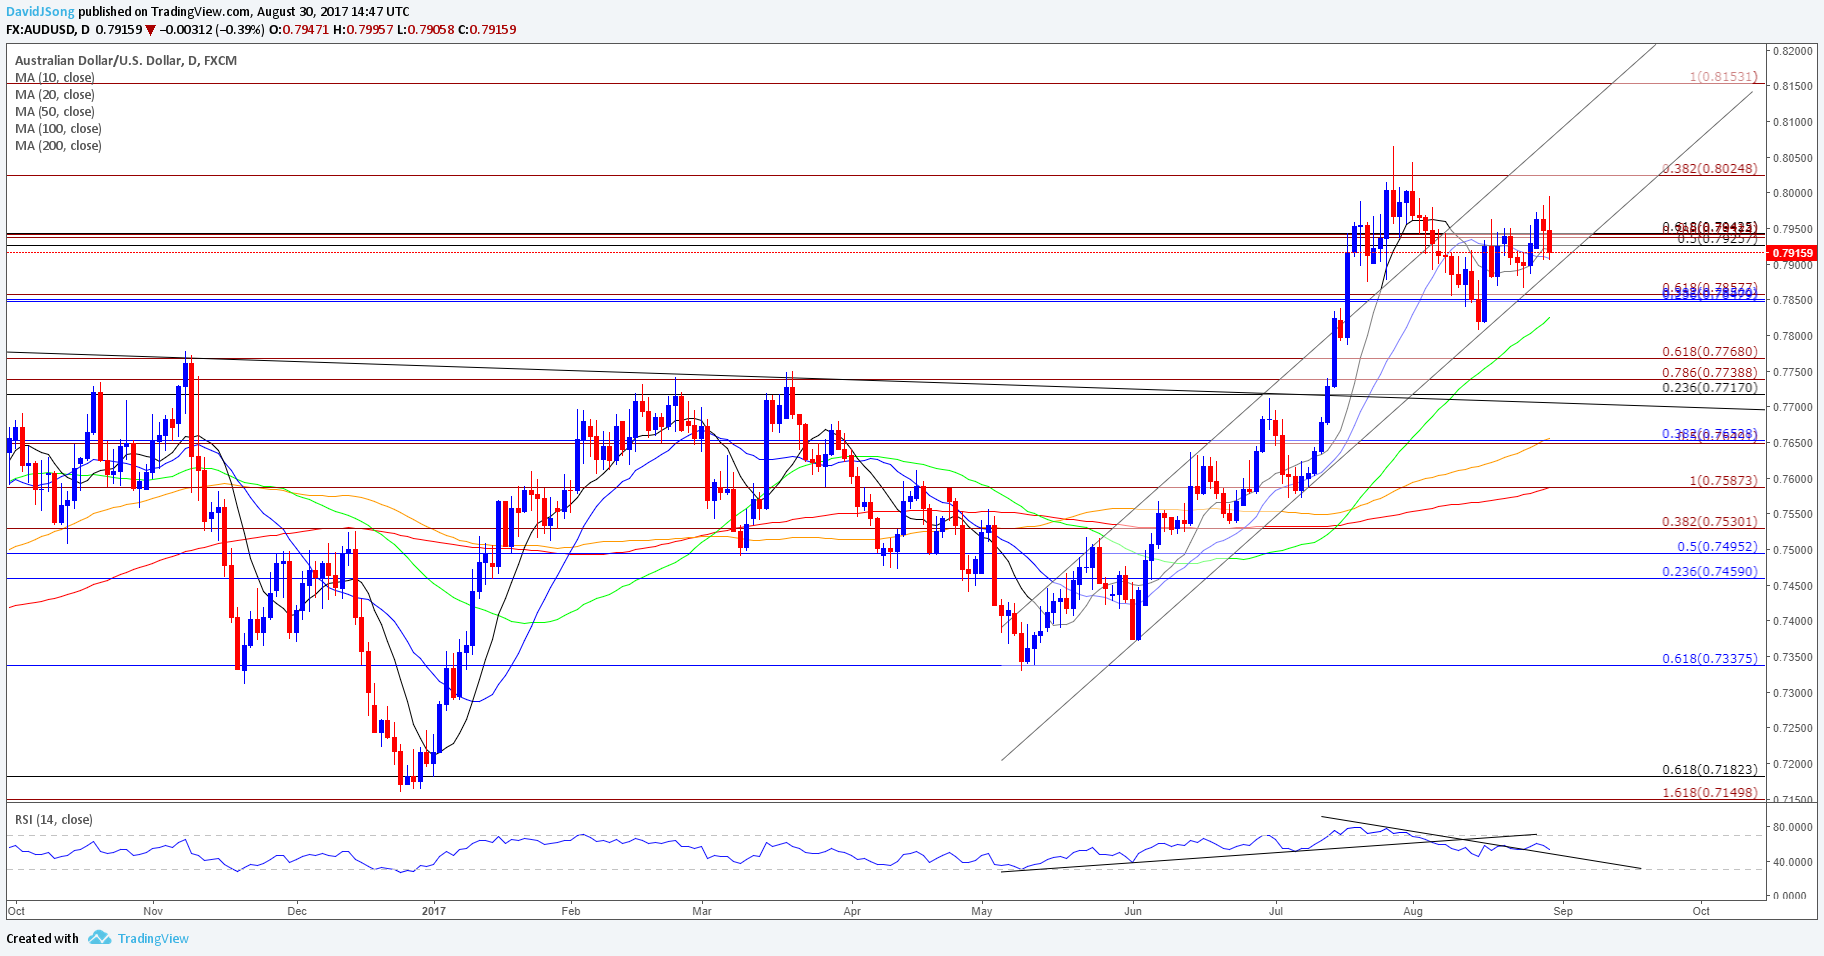1824x956 pixels.
Task: Click the 0.236(0.77170) Fibonacci label
Action: 1710,387
